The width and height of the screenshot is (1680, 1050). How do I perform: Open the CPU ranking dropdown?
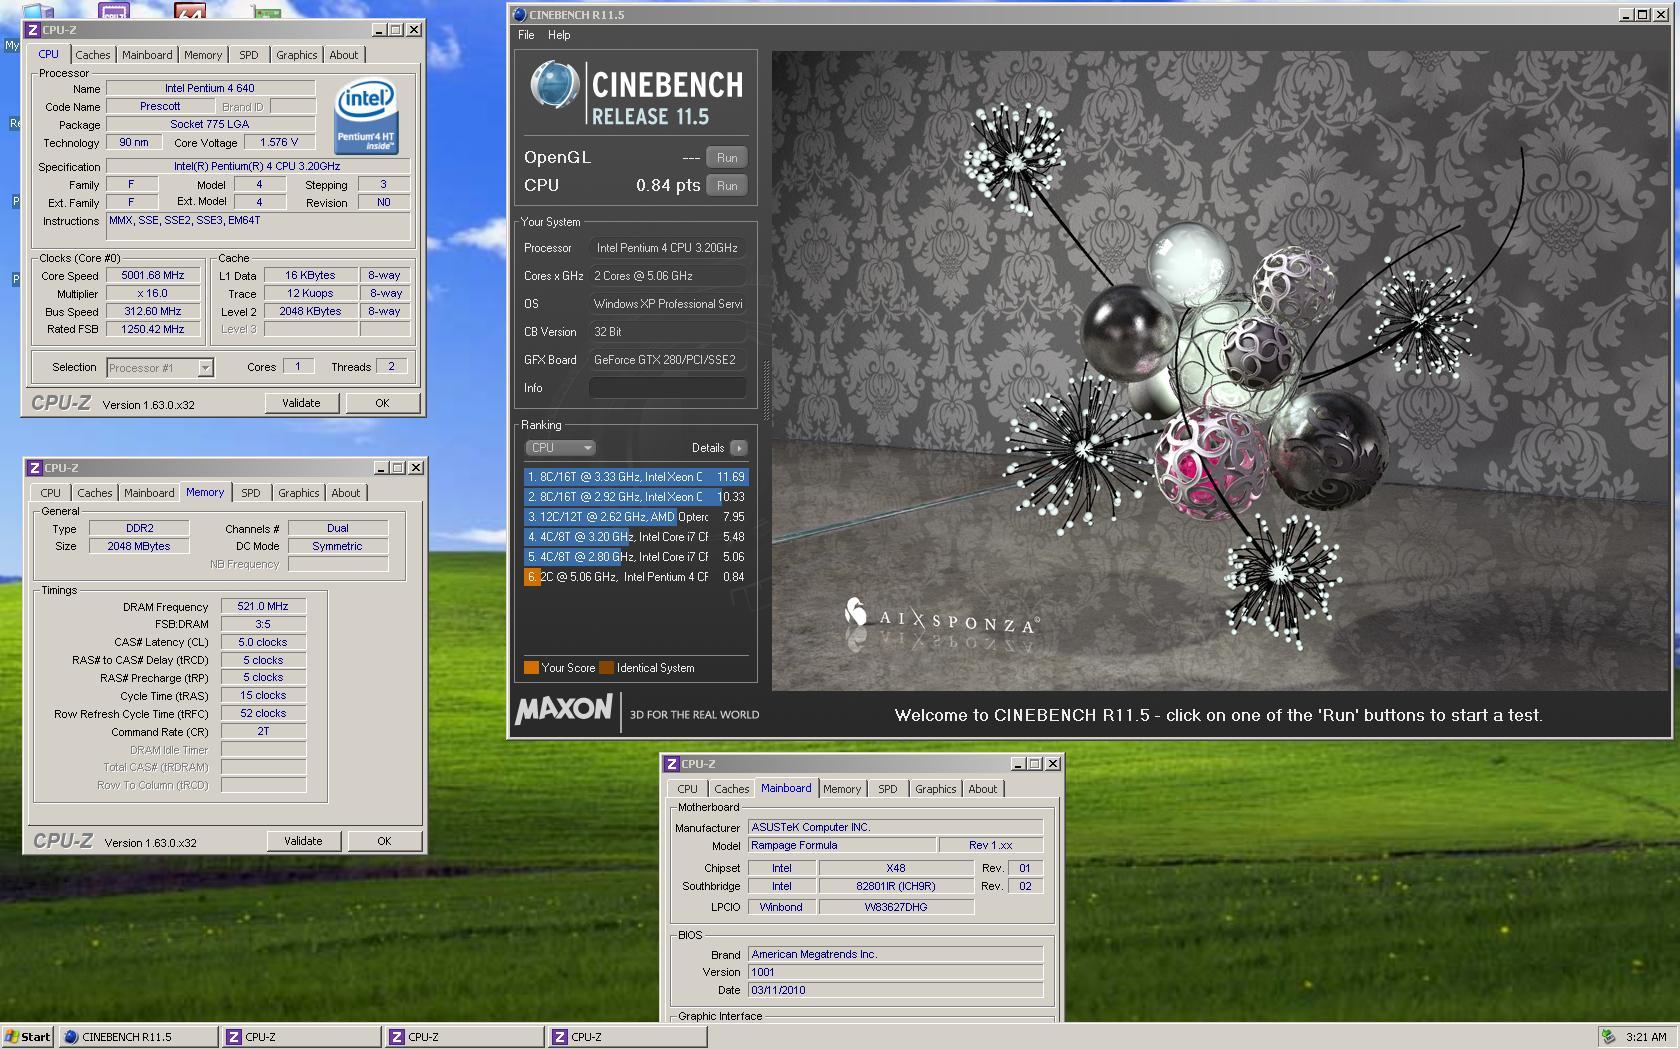tap(560, 448)
